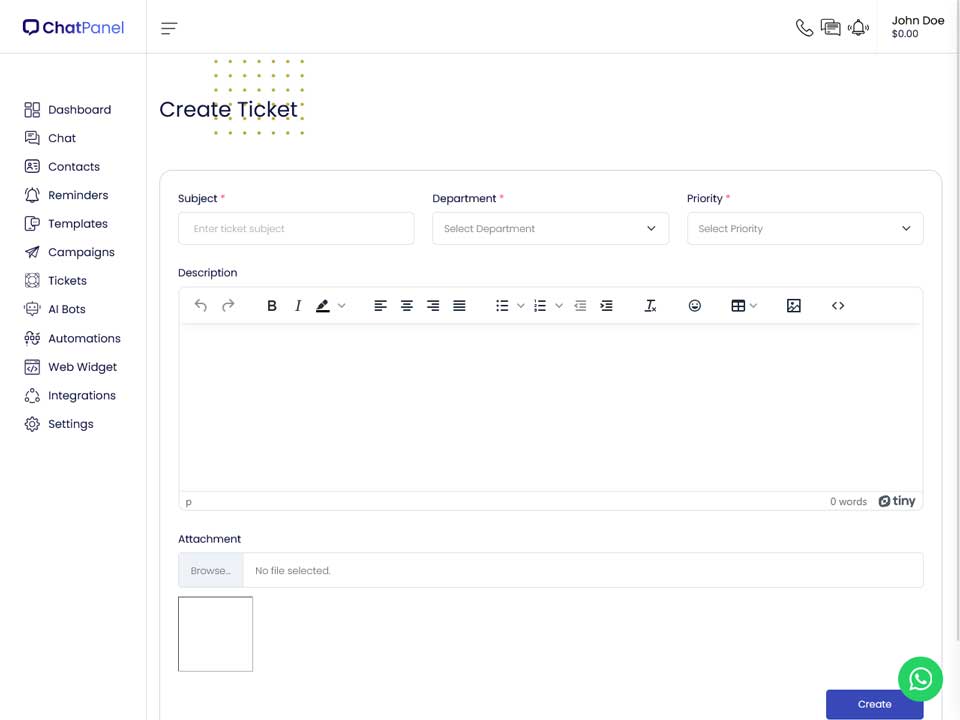Click the Create button

[x=874, y=704]
